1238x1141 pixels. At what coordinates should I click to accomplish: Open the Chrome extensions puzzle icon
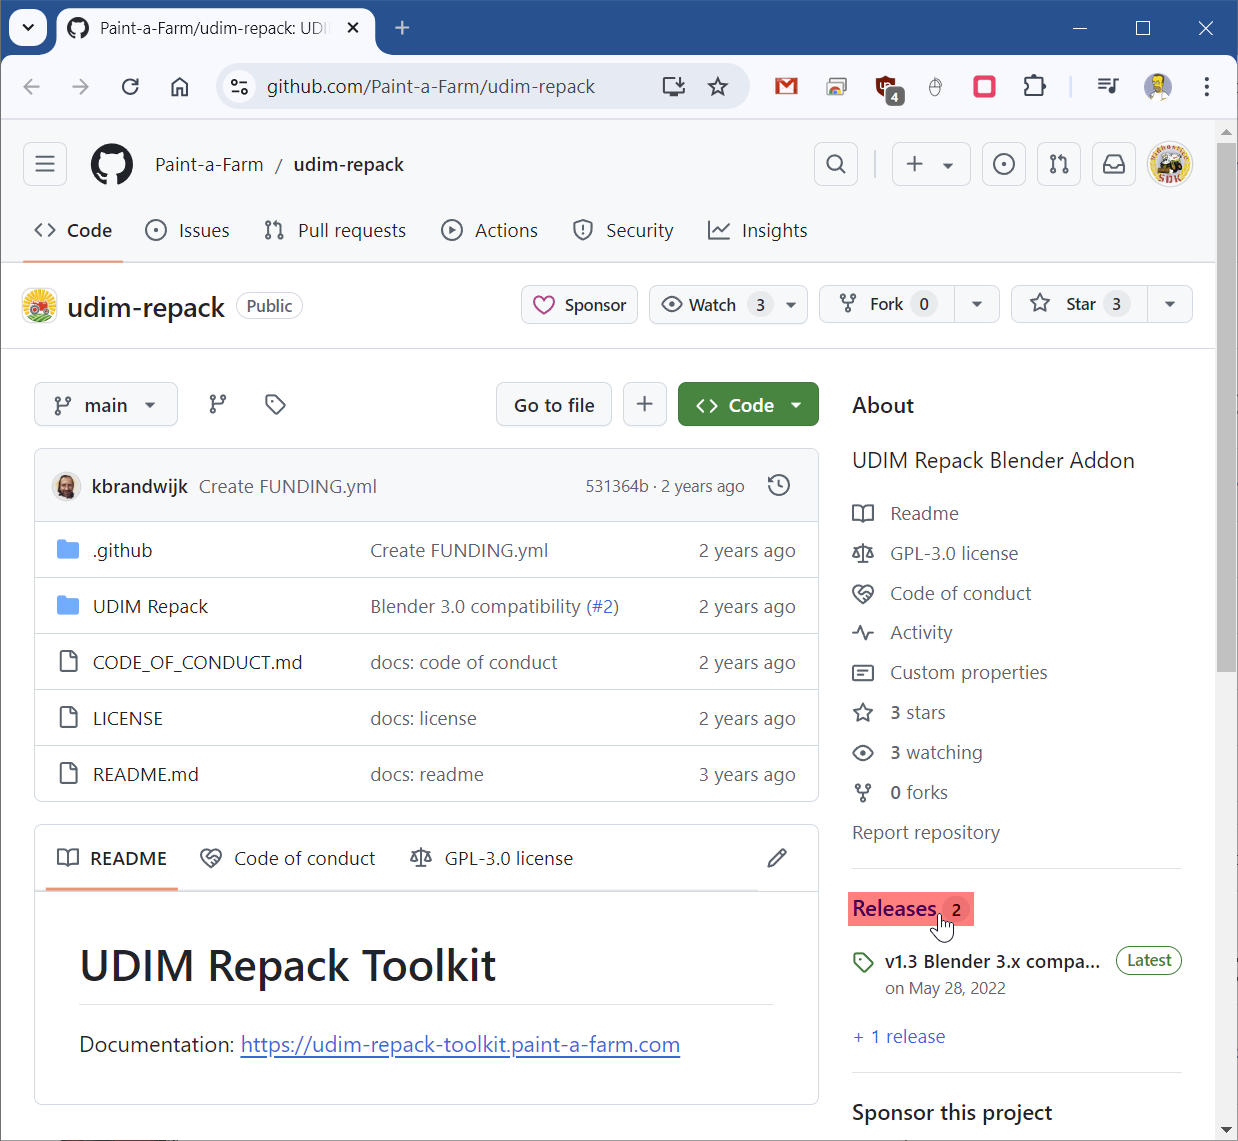[x=1035, y=86]
